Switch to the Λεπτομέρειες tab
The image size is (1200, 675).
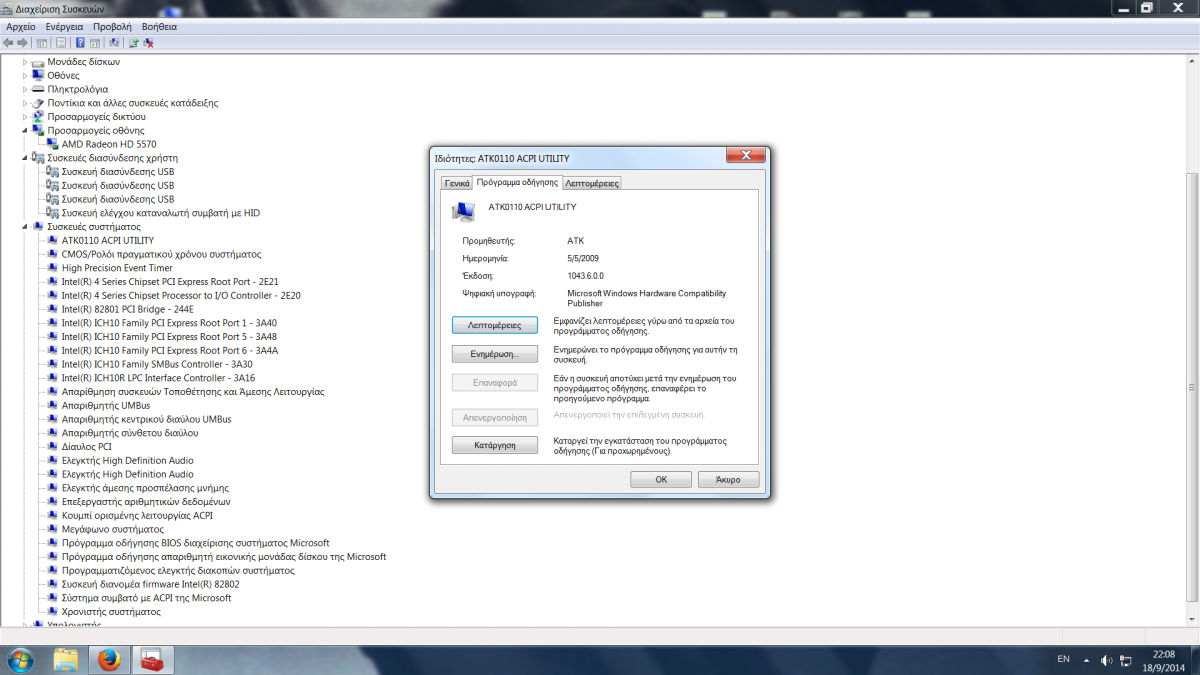[592, 184]
